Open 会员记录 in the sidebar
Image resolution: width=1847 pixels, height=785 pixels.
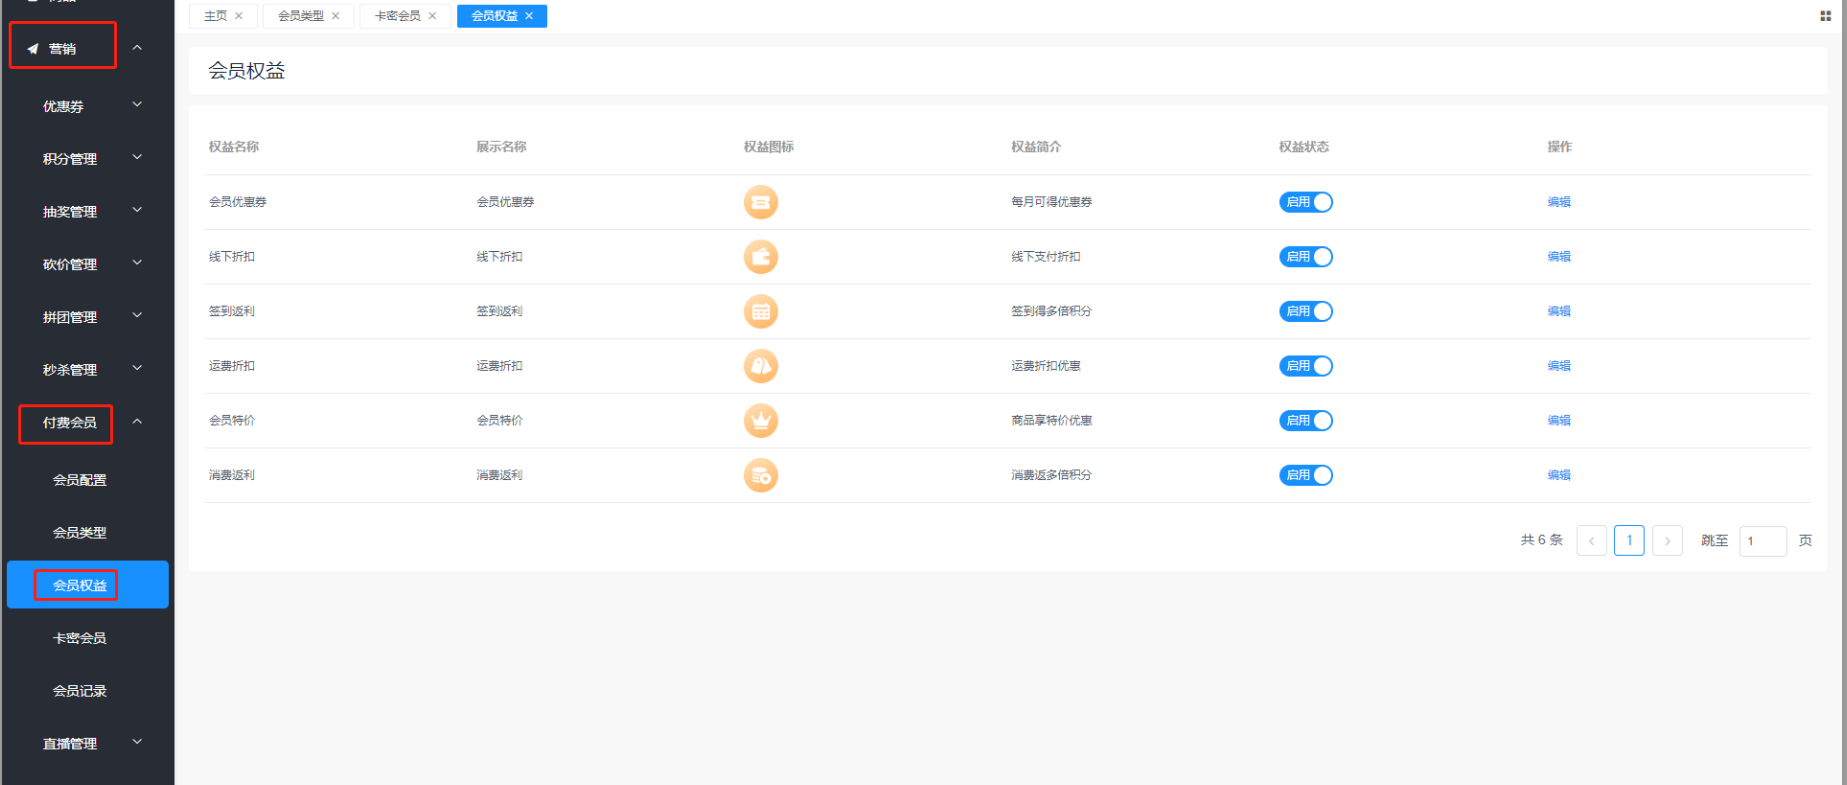tap(80, 691)
